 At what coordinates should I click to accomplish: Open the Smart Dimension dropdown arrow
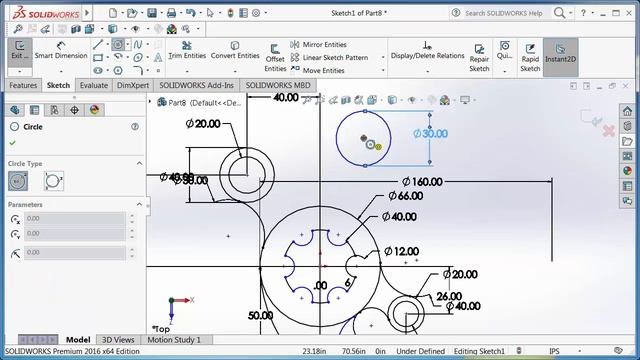[61, 71]
